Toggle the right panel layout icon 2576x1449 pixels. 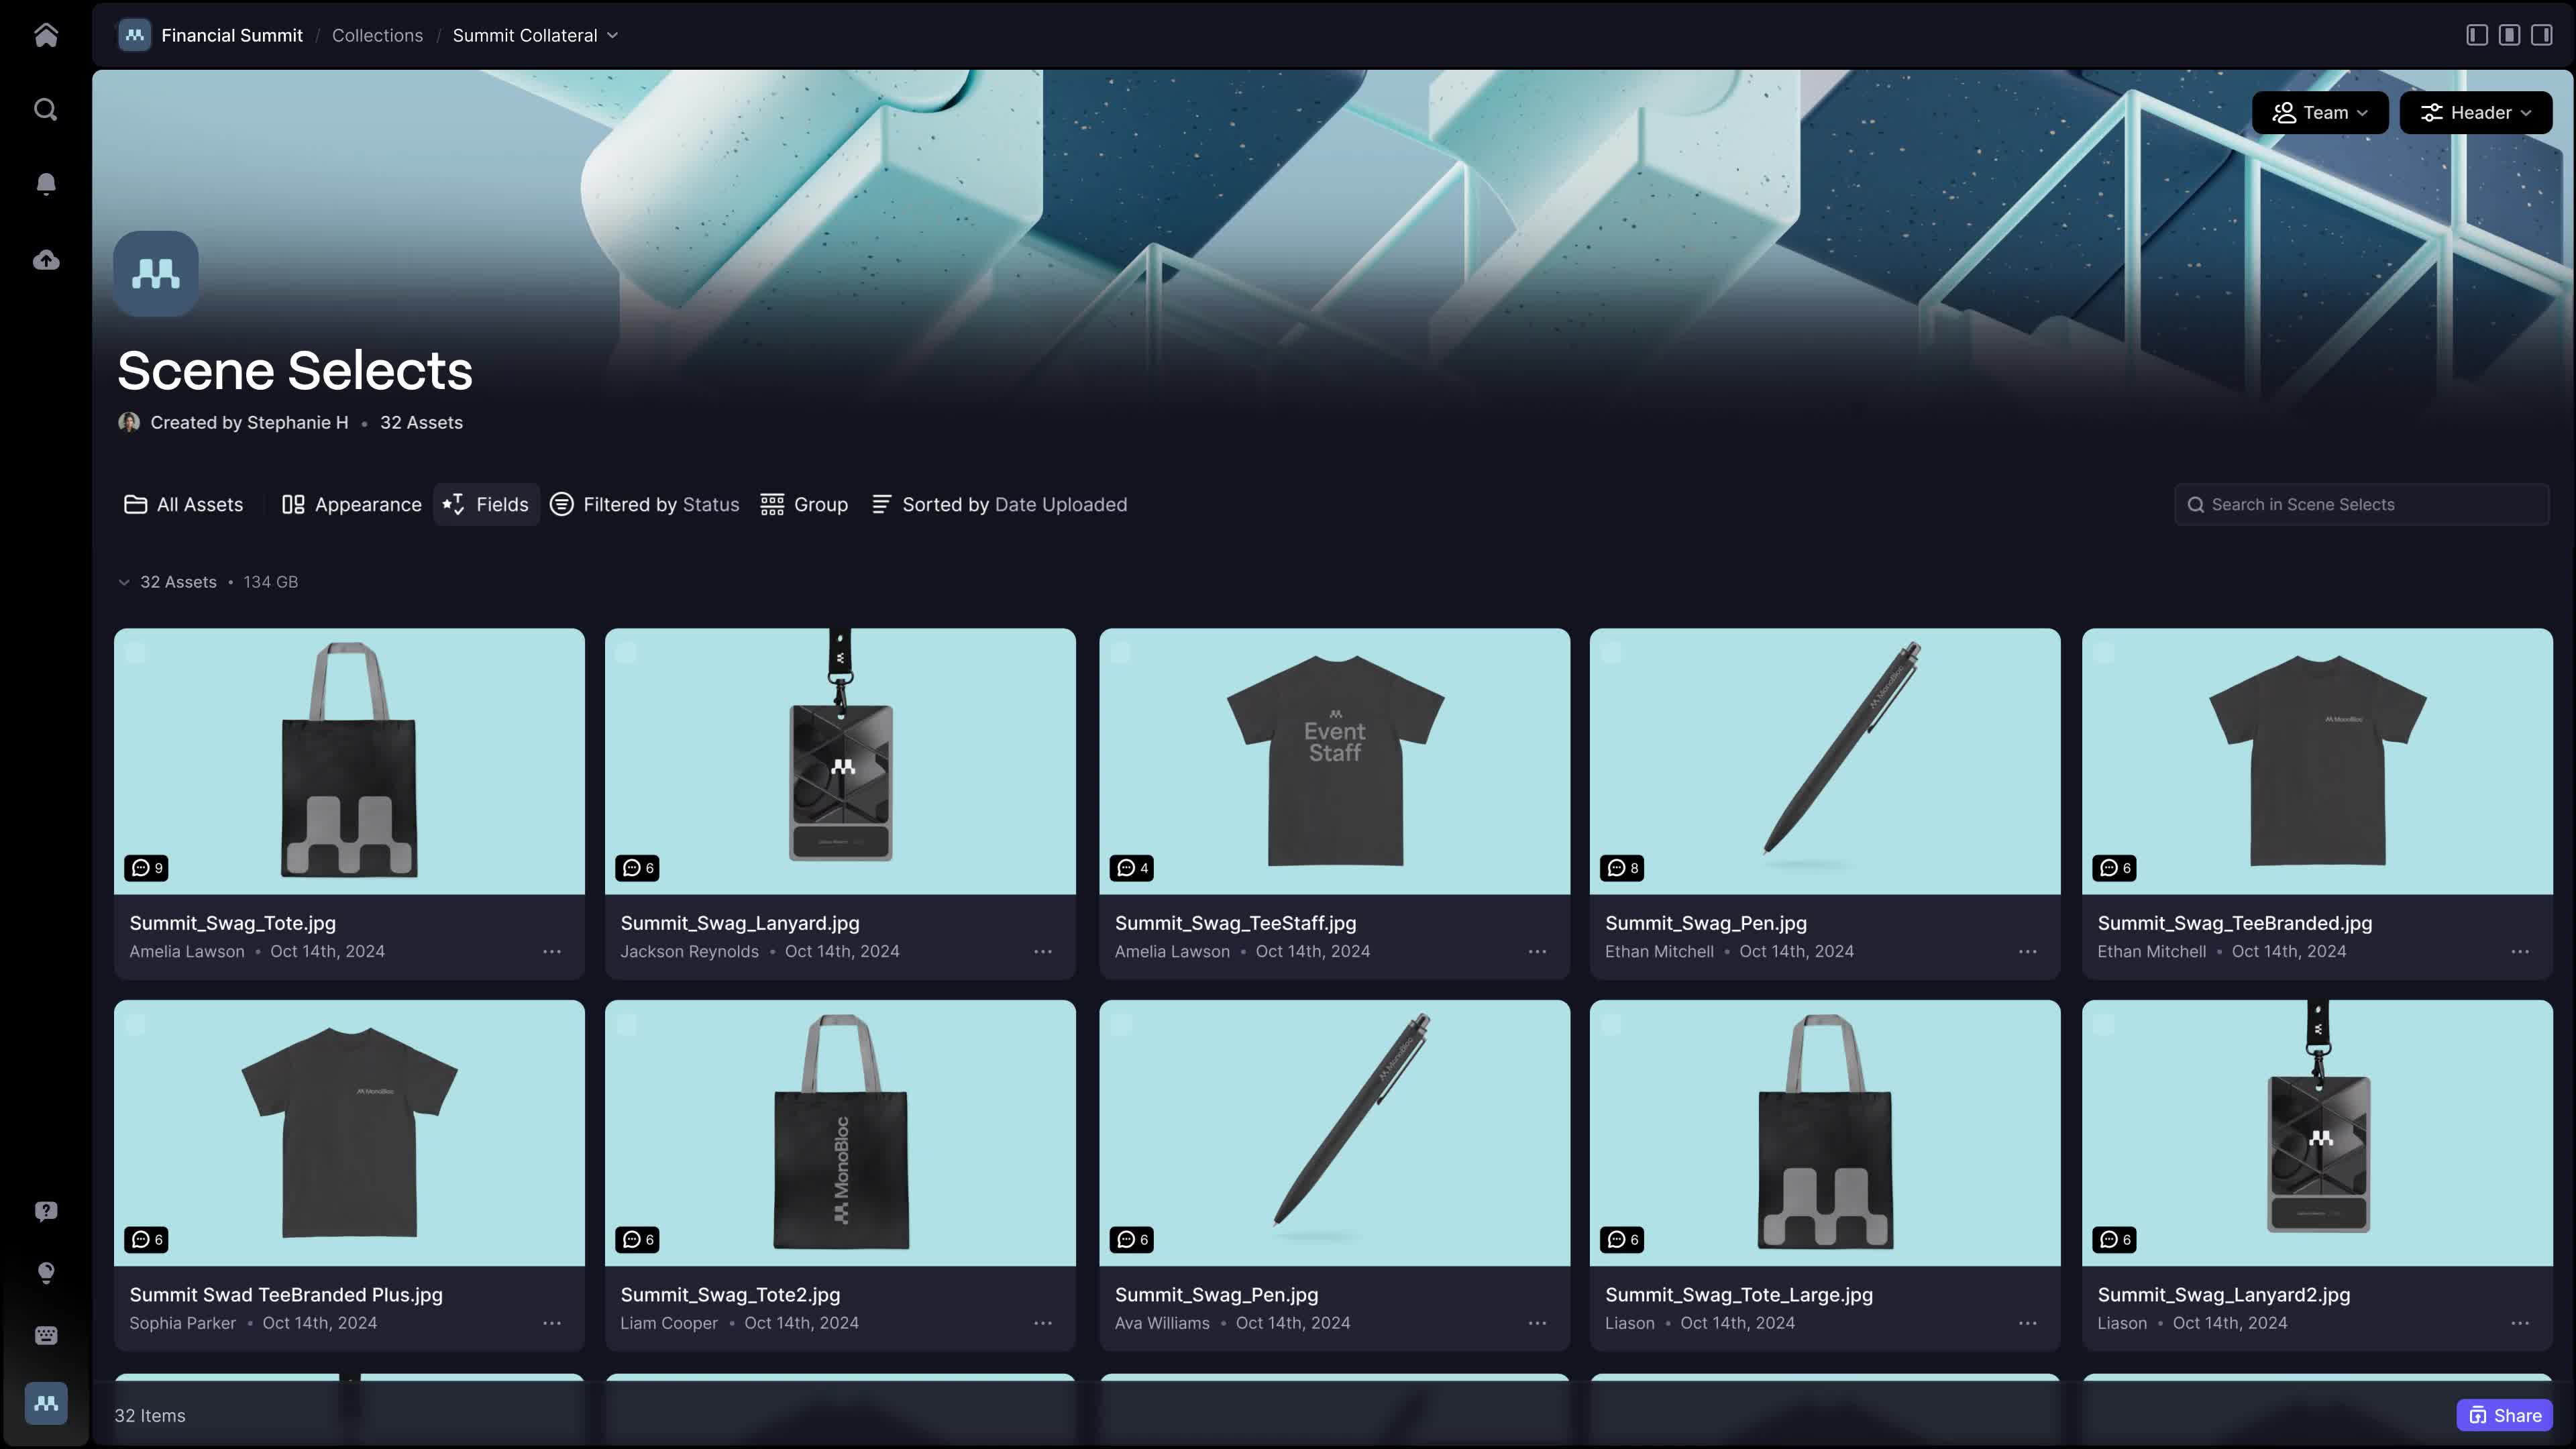(x=2541, y=35)
